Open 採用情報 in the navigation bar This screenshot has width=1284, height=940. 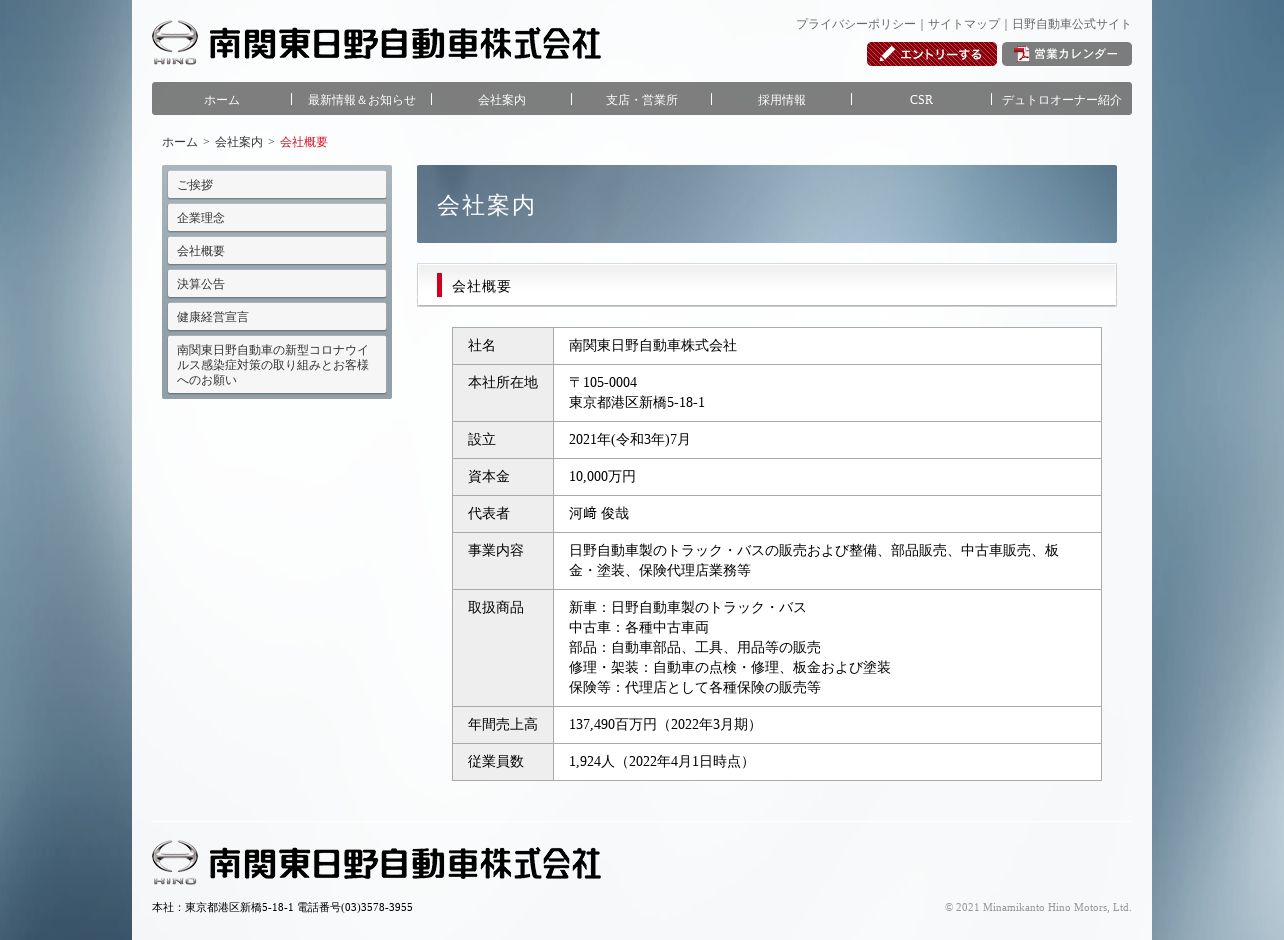pyautogui.click(x=782, y=99)
